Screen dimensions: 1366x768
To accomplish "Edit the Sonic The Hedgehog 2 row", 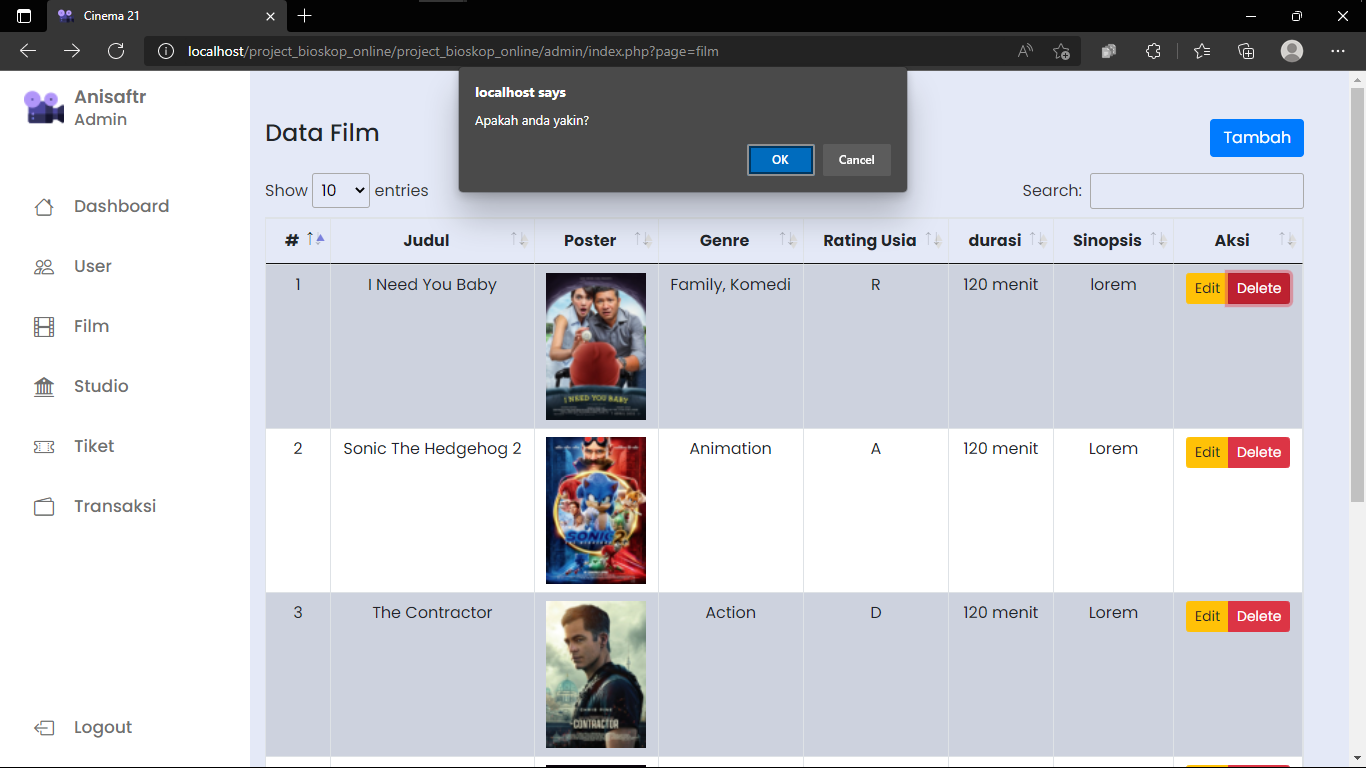I will click(1207, 452).
